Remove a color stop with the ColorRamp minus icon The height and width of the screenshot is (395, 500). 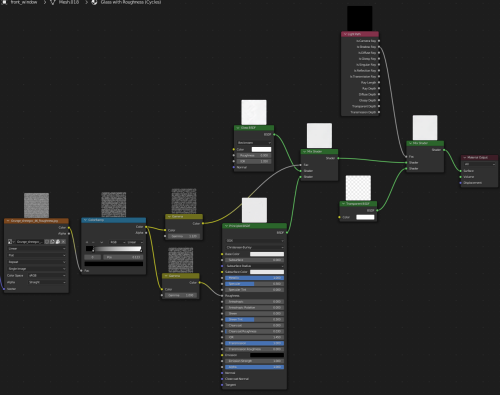(x=93, y=242)
